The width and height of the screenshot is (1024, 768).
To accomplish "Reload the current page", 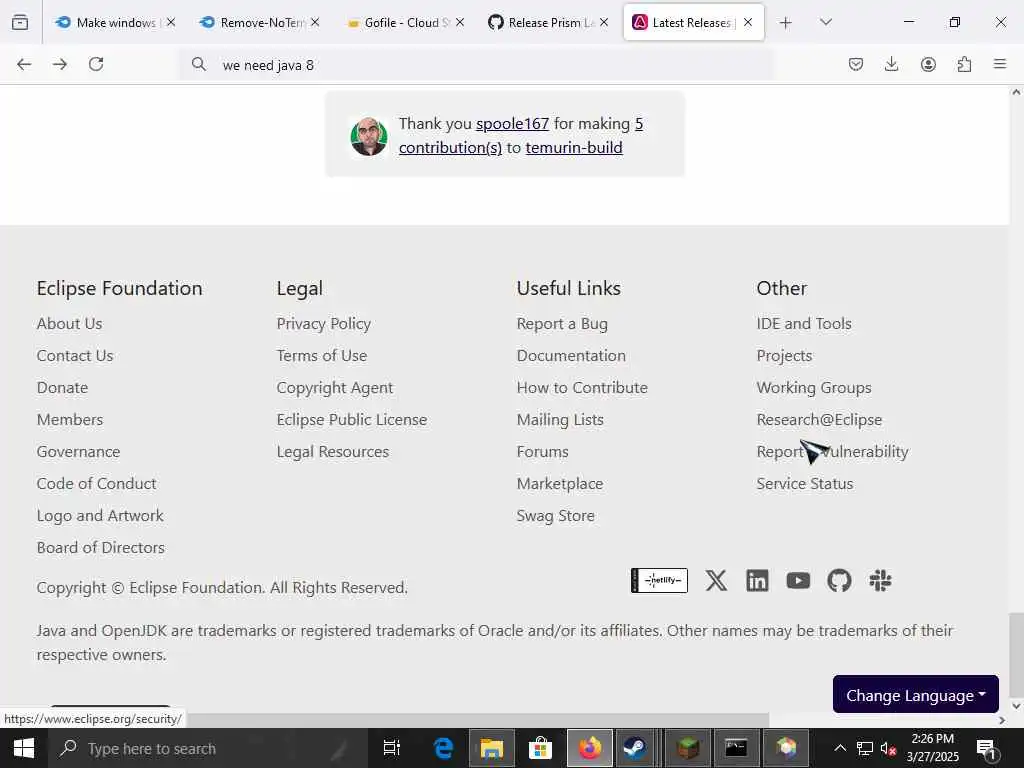I will tap(96, 64).
